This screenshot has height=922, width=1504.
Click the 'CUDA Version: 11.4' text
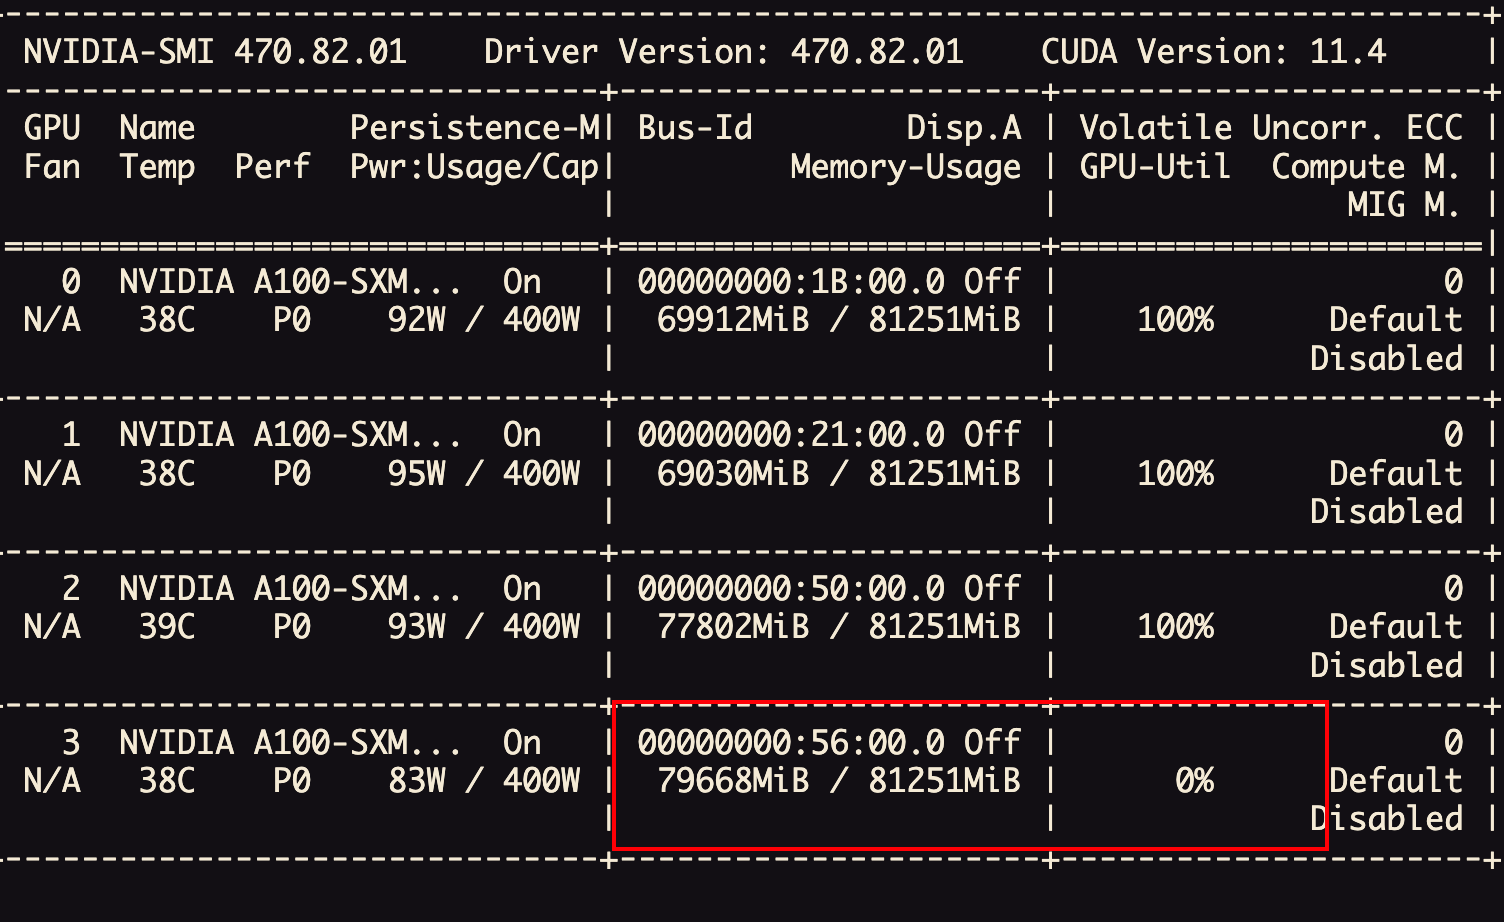[x=1214, y=51]
